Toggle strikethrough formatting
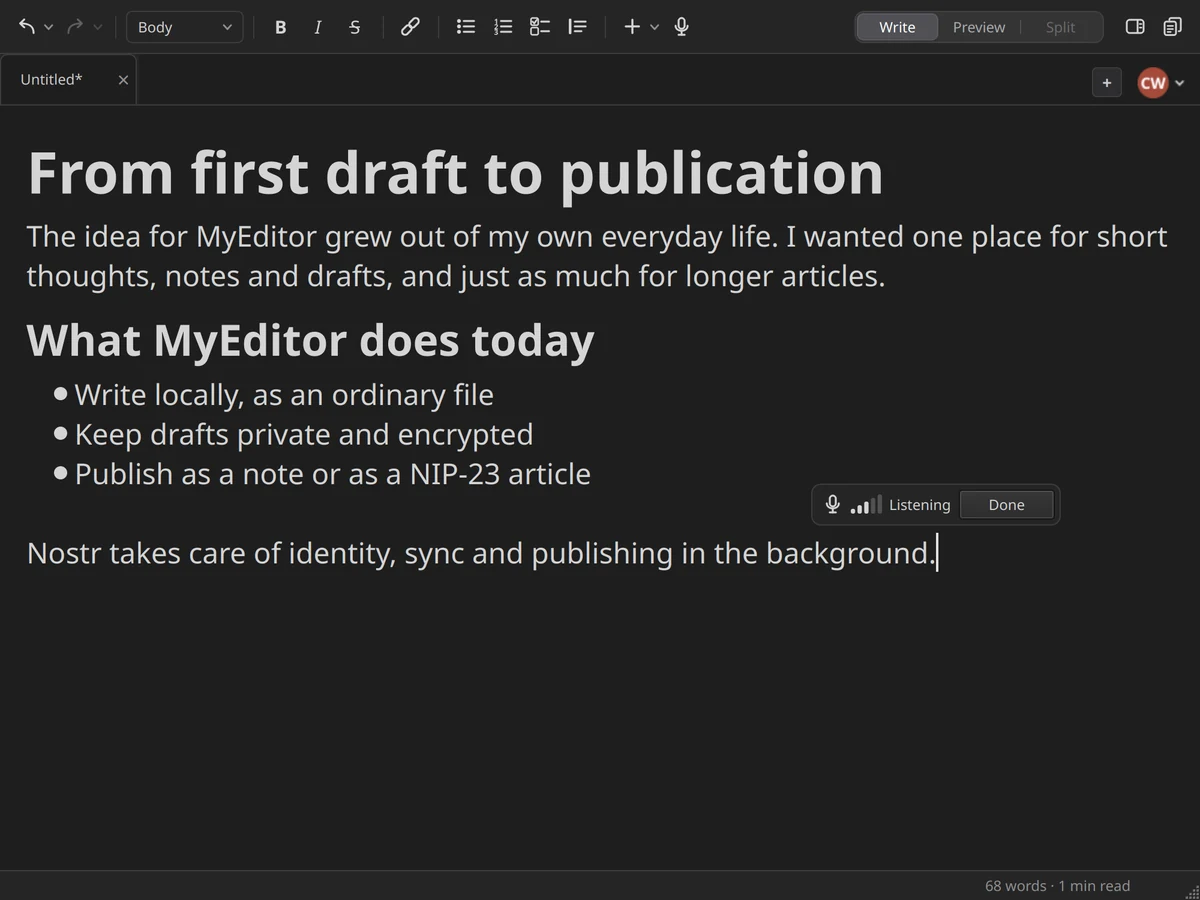This screenshot has height=900, width=1200. click(x=355, y=27)
